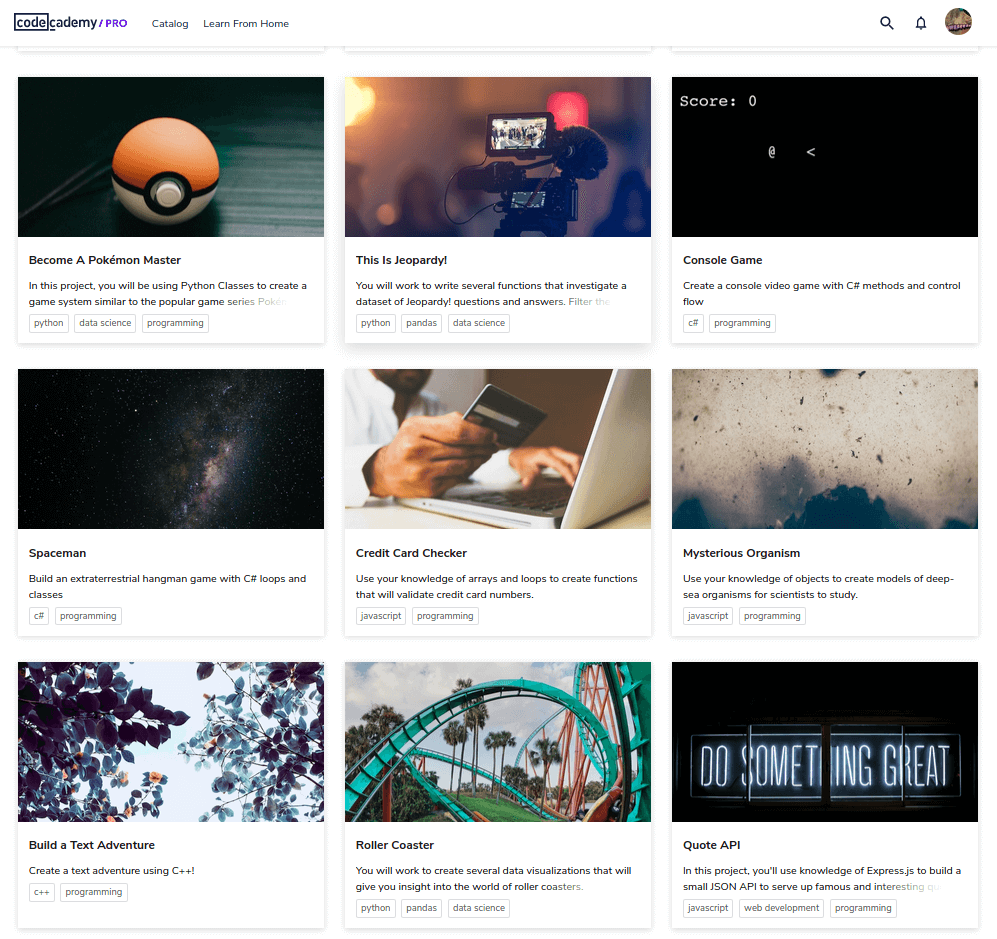This screenshot has height=939, width=997.
Task: Open Roller Coaster project title
Action: 395,845
